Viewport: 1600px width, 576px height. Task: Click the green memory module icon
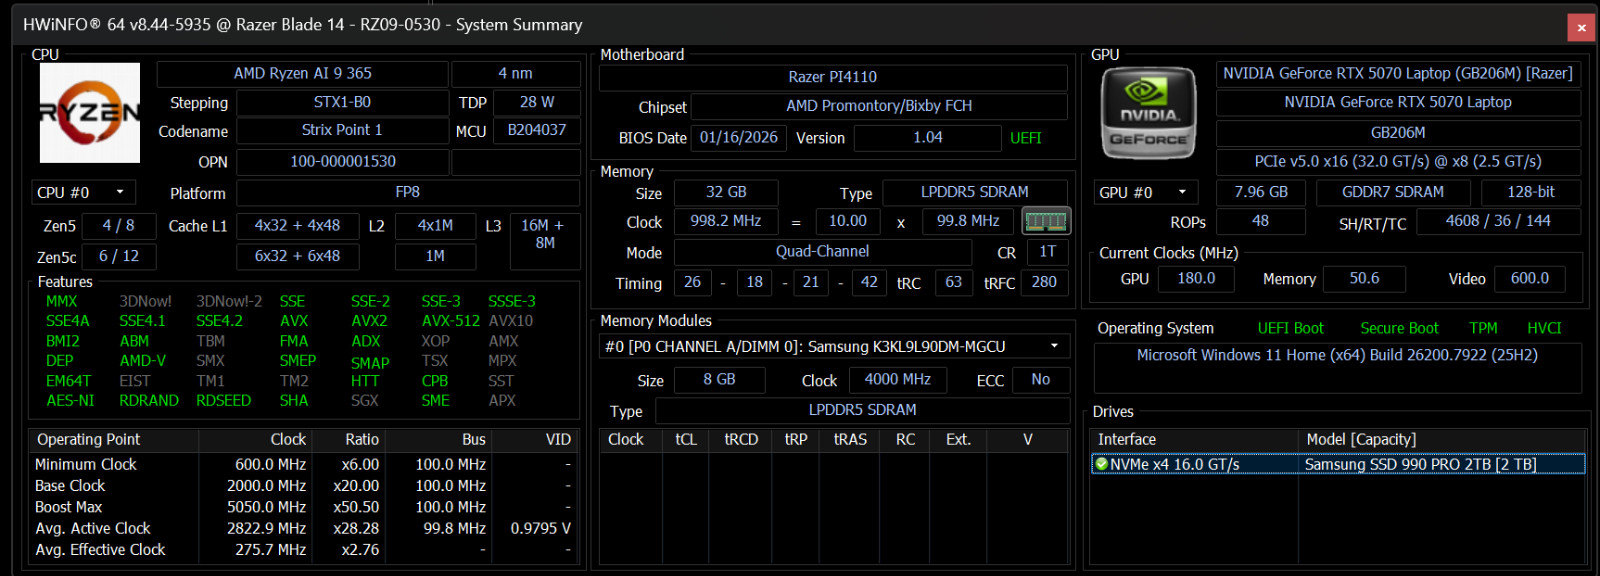click(x=1046, y=221)
